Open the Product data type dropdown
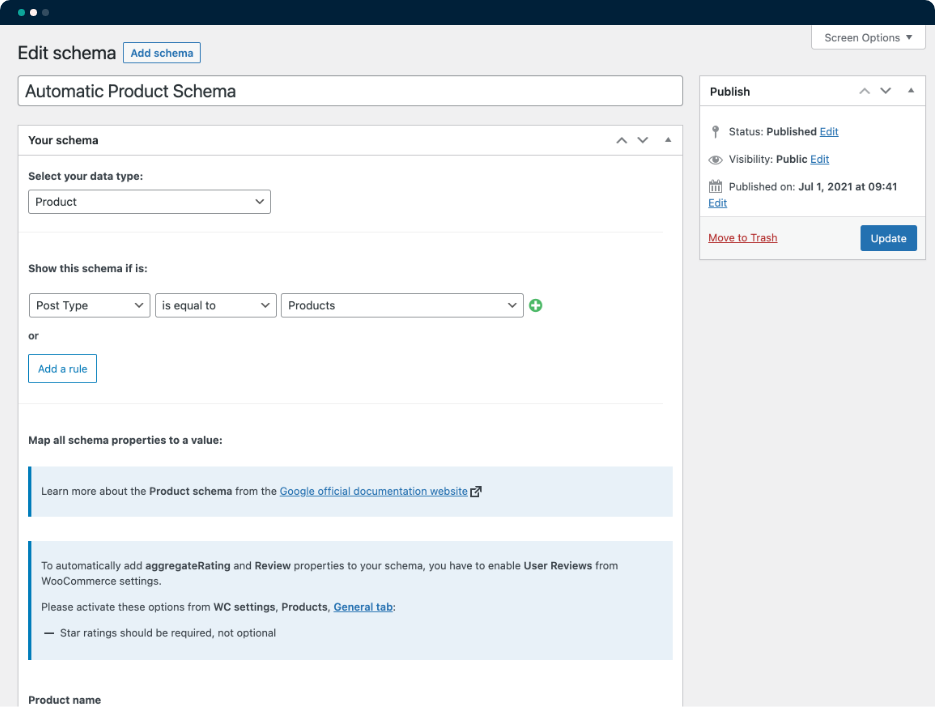 click(149, 202)
